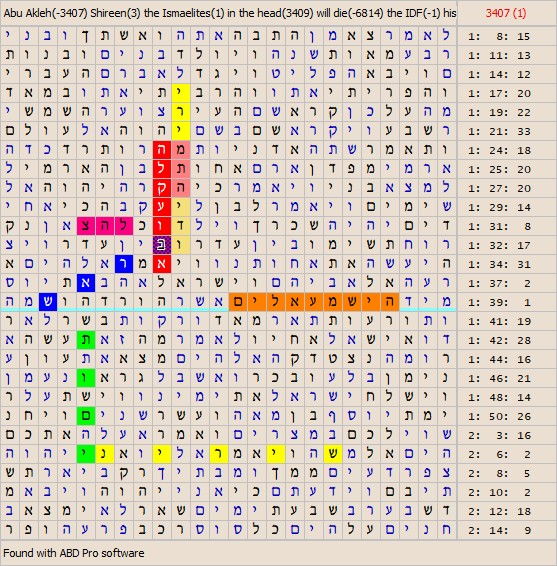Select green highlighted ו cell in row 1:46:21
This screenshot has height=566, width=557.
coord(86,378)
